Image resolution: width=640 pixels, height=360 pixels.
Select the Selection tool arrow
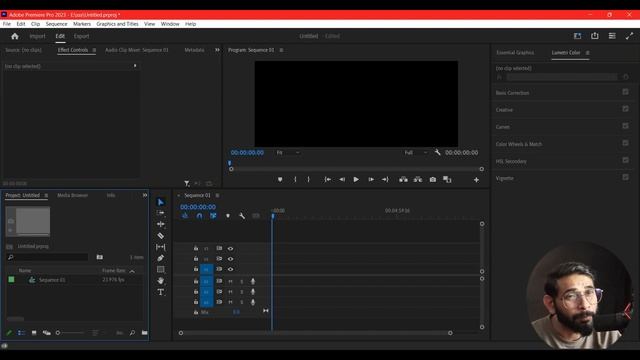click(x=160, y=202)
